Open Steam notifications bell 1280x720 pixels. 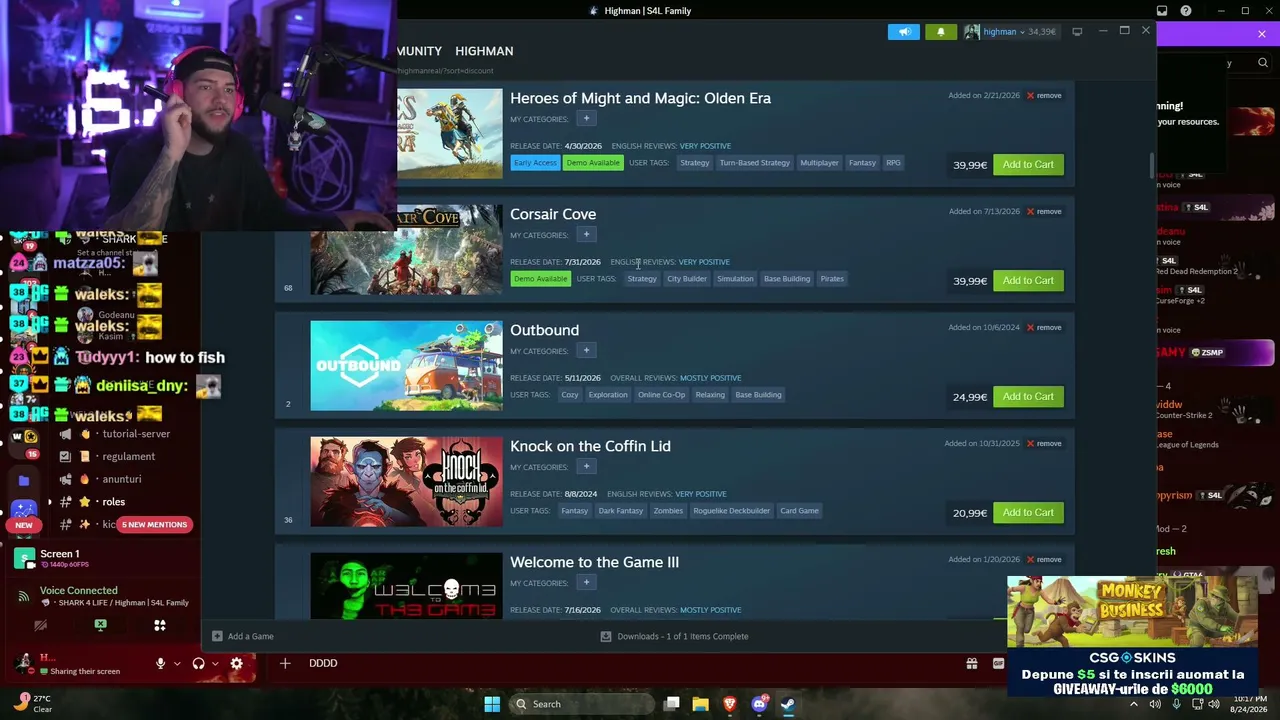(x=940, y=32)
